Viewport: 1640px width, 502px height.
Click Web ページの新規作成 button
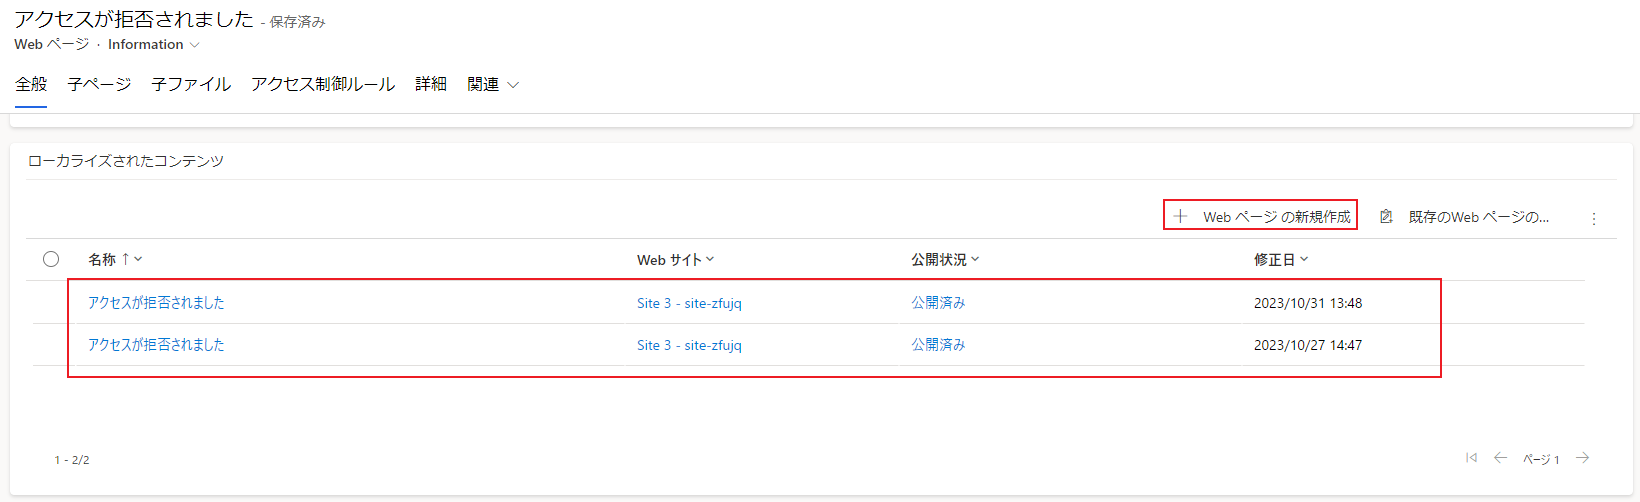(1261, 216)
